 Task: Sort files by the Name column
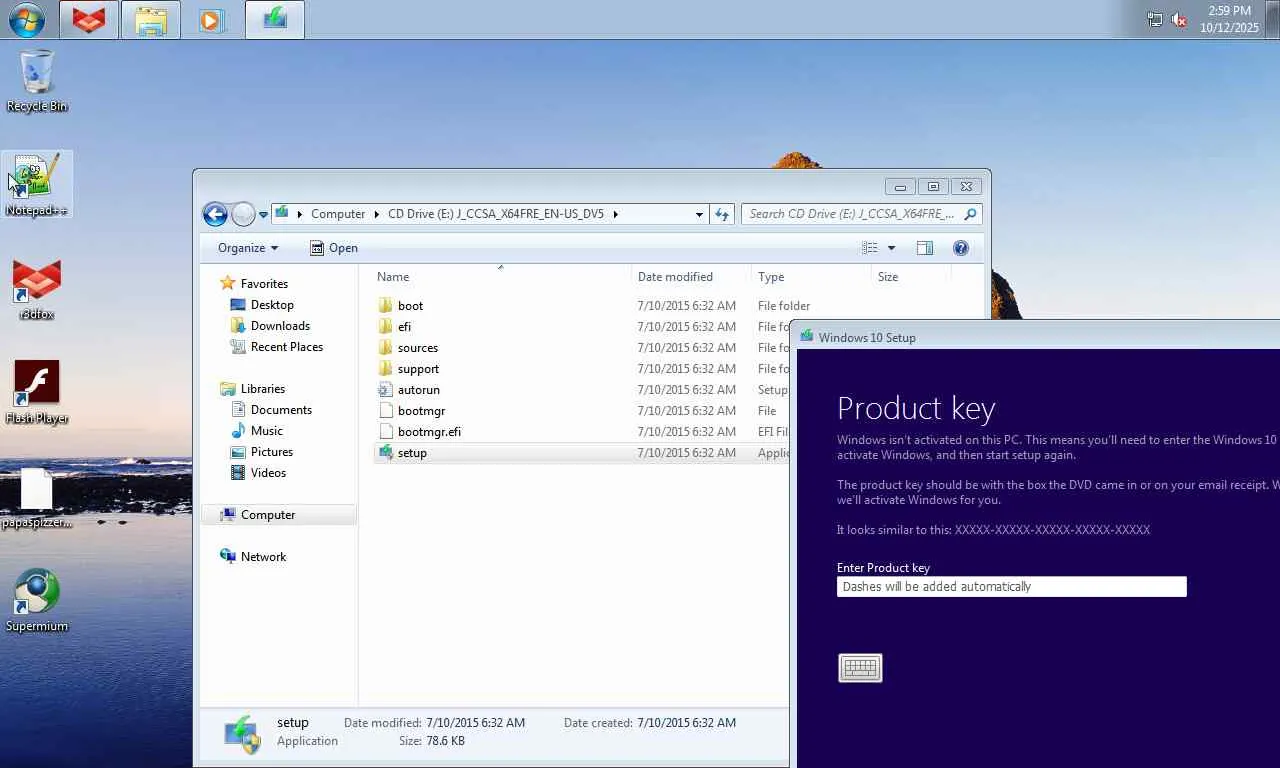pyautogui.click(x=502, y=277)
